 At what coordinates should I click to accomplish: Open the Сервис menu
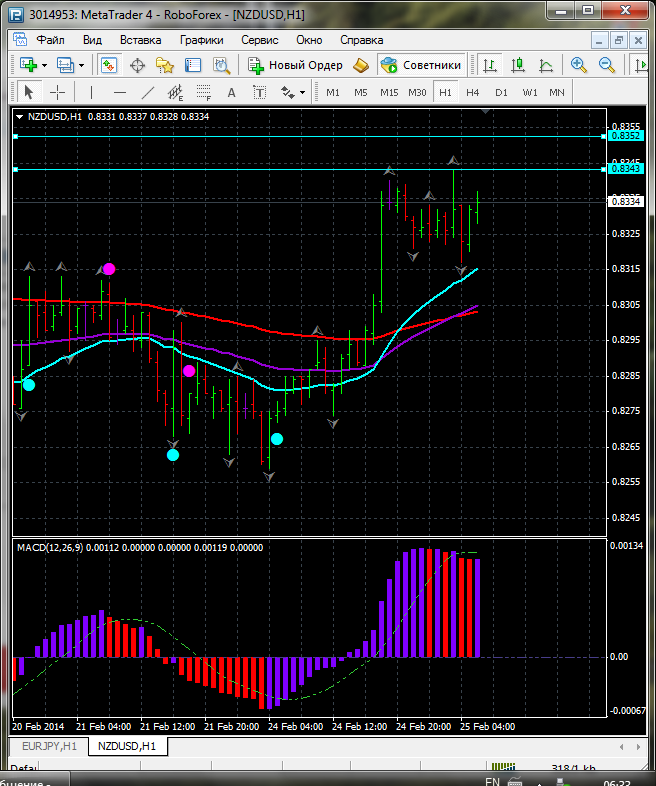tap(260, 40)
